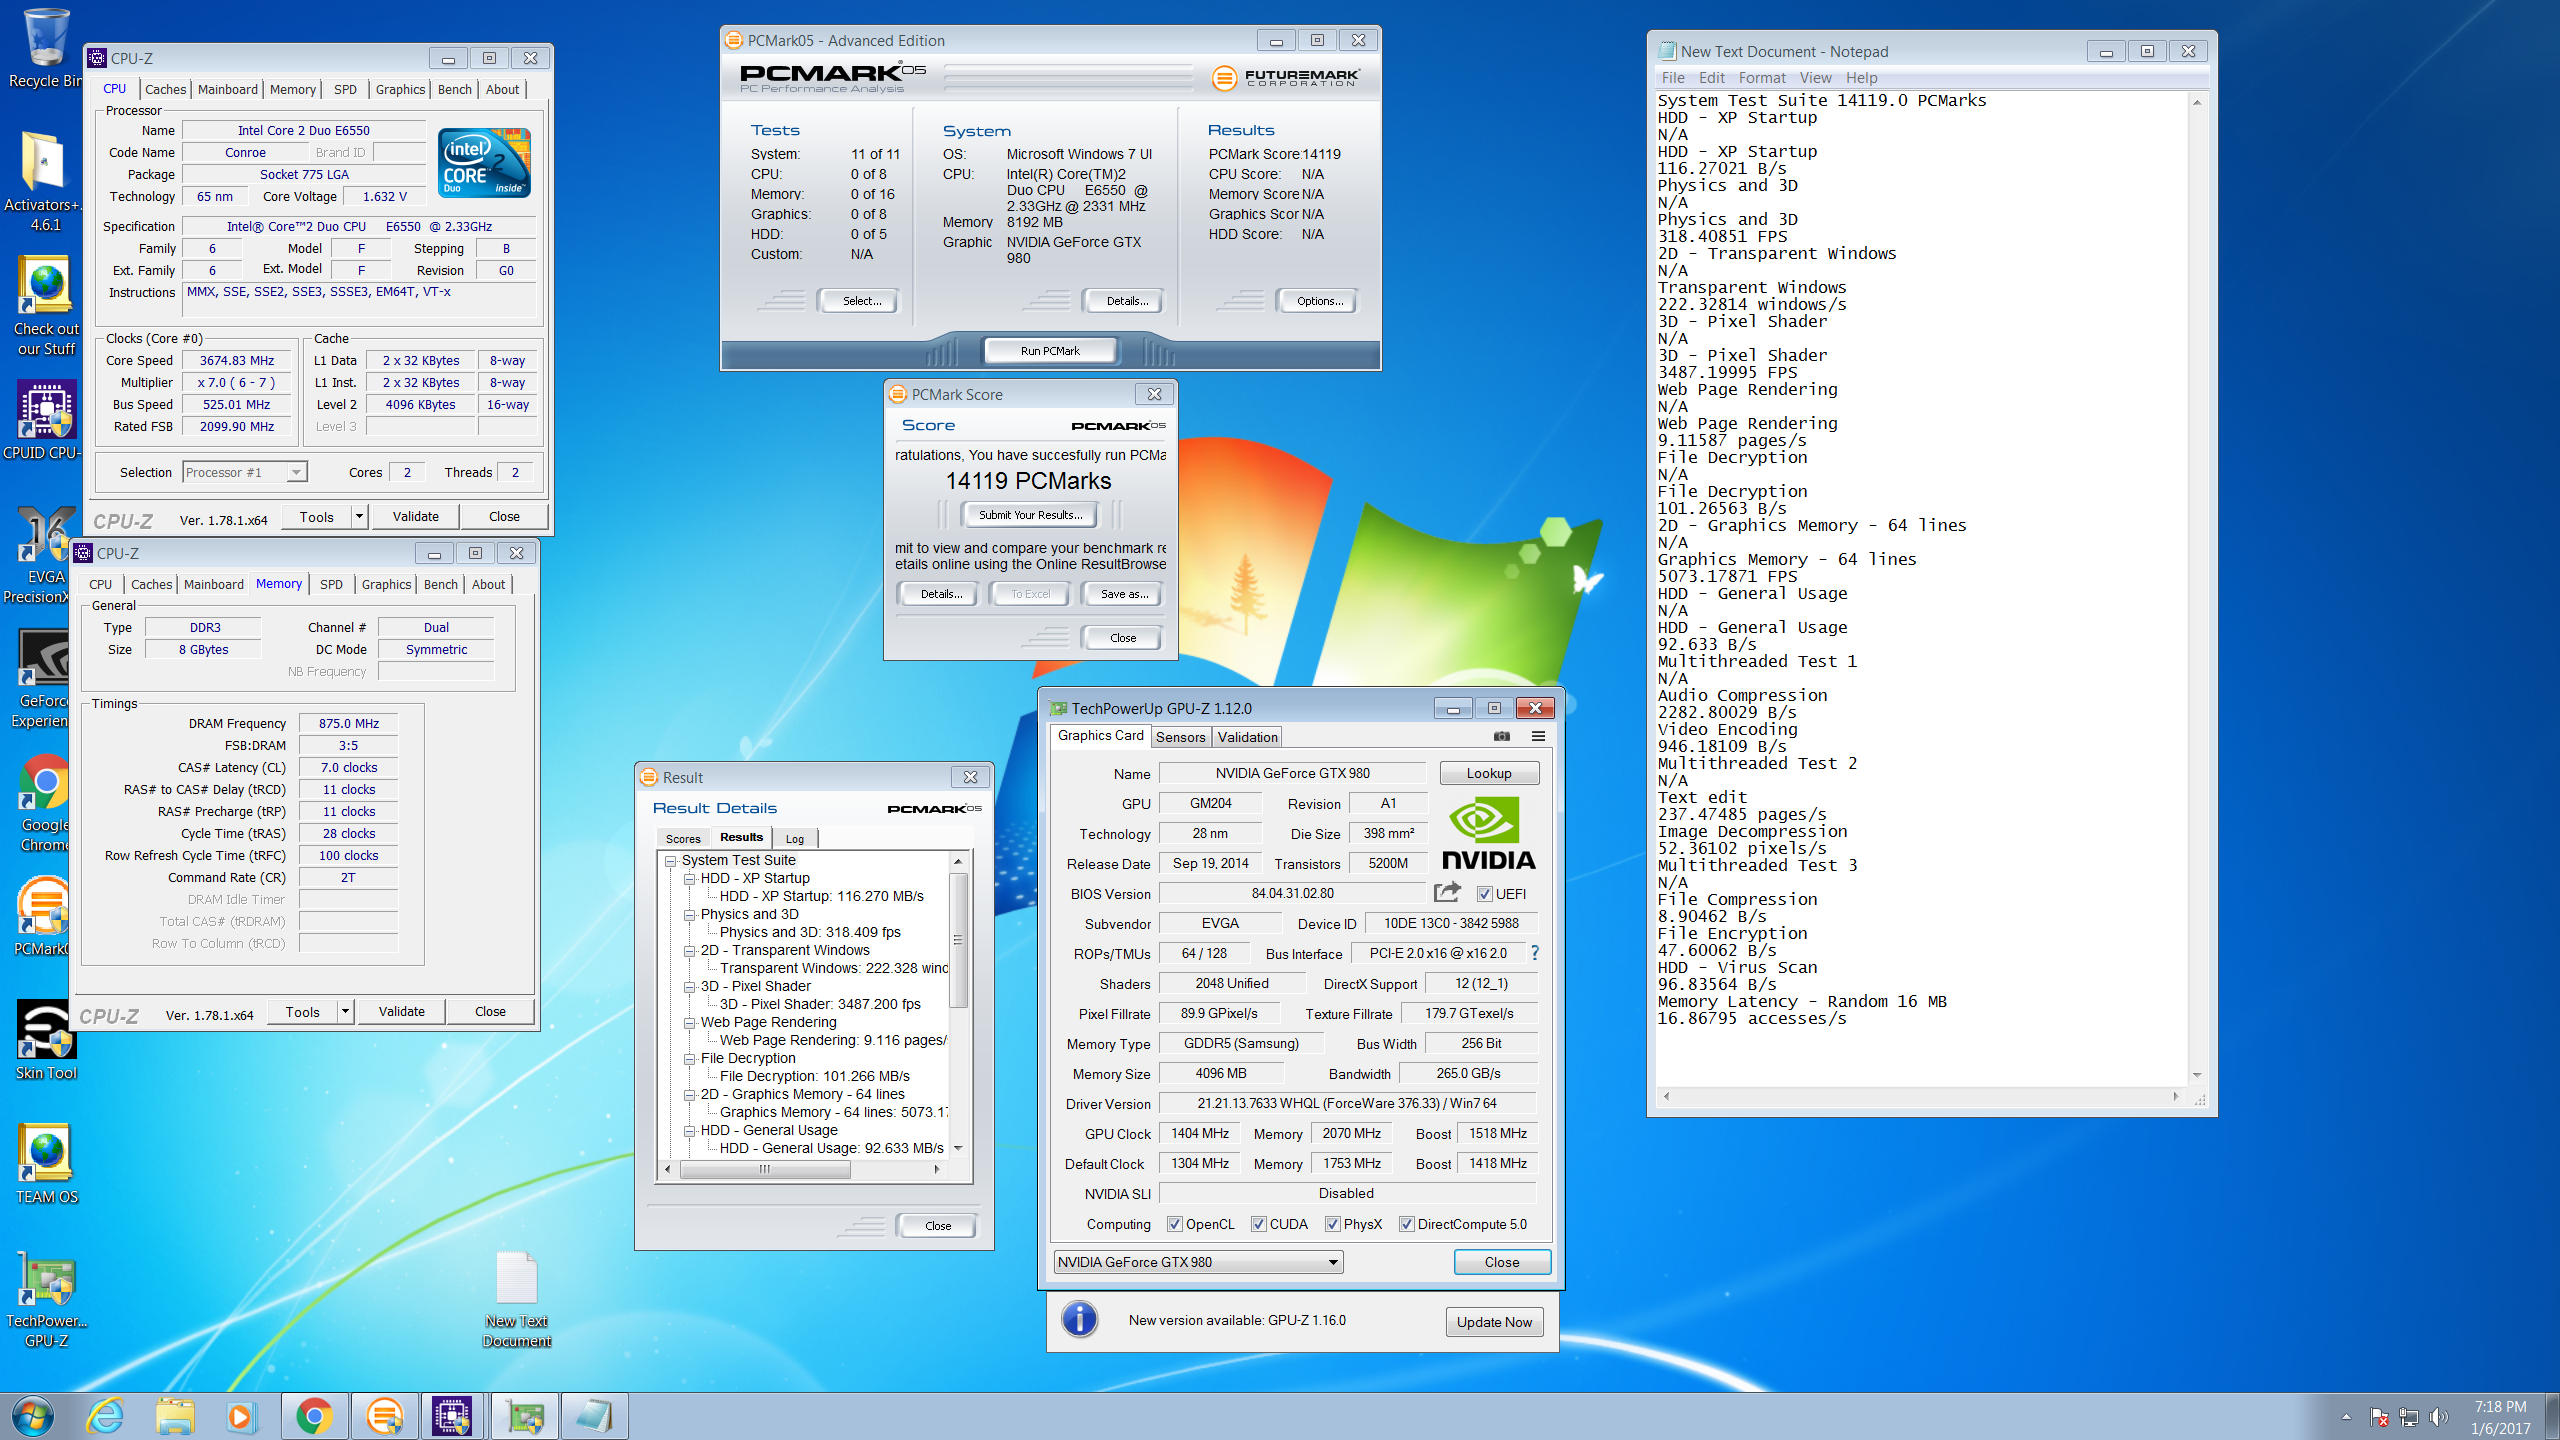The width and height of the screenshot is (2560, 1440).
Task: Switch to Chrome in the taskbar
Action: pyautogui.click(x=314, y=1416)
